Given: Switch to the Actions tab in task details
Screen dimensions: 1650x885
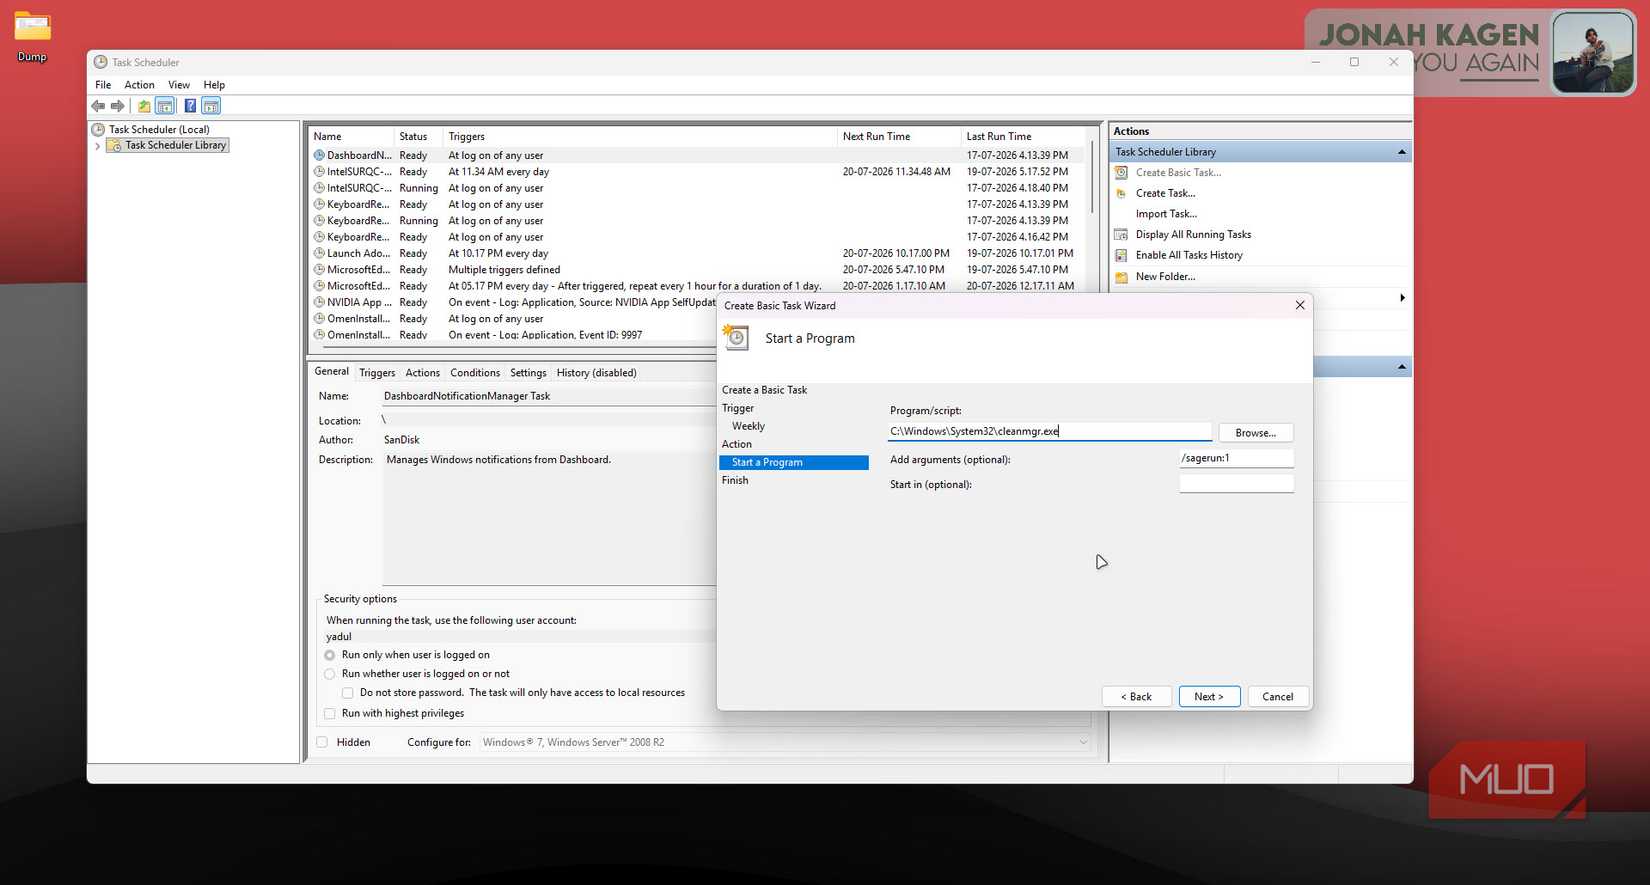Looking at the screenshot, I should pyautogui.click(x=422, y=373).
